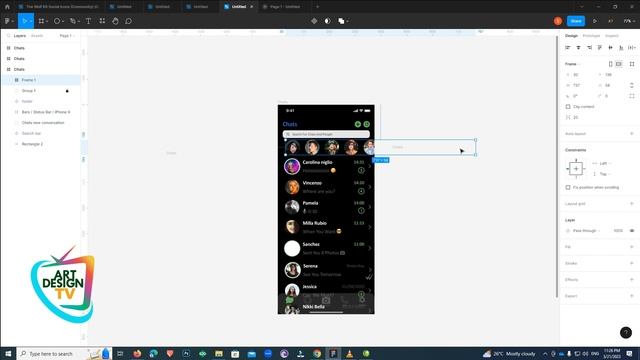640x360 pixels.
Task: Open the Figma main menu icon
Action: (x=7, y=21)
